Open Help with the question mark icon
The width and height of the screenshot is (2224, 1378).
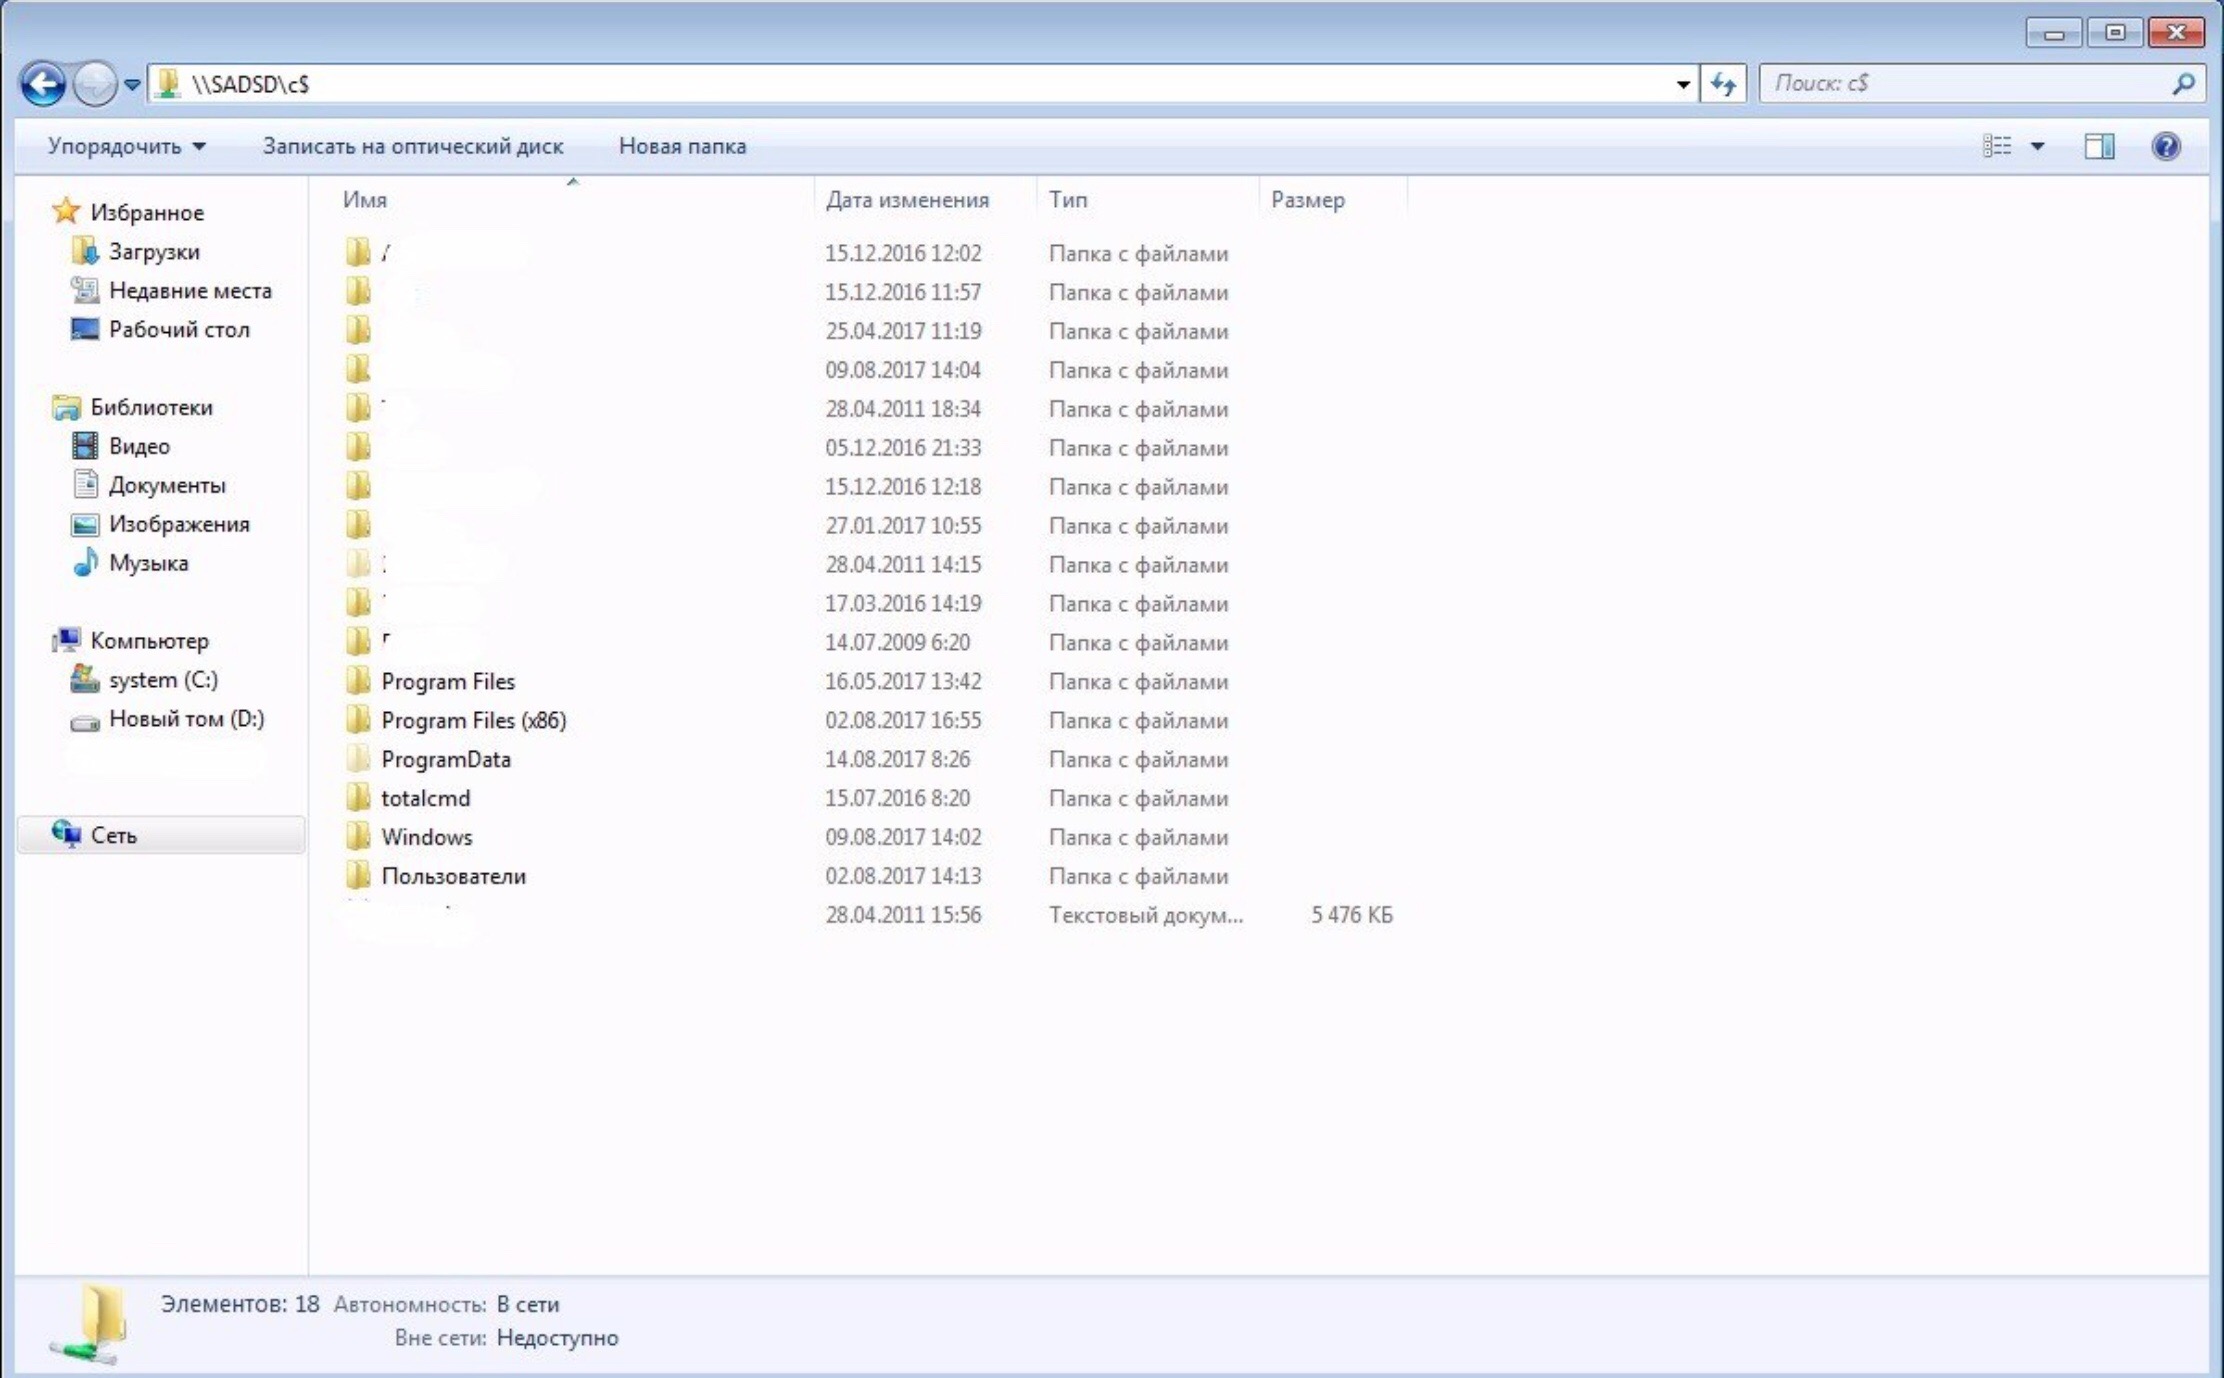pos(2166,146)
